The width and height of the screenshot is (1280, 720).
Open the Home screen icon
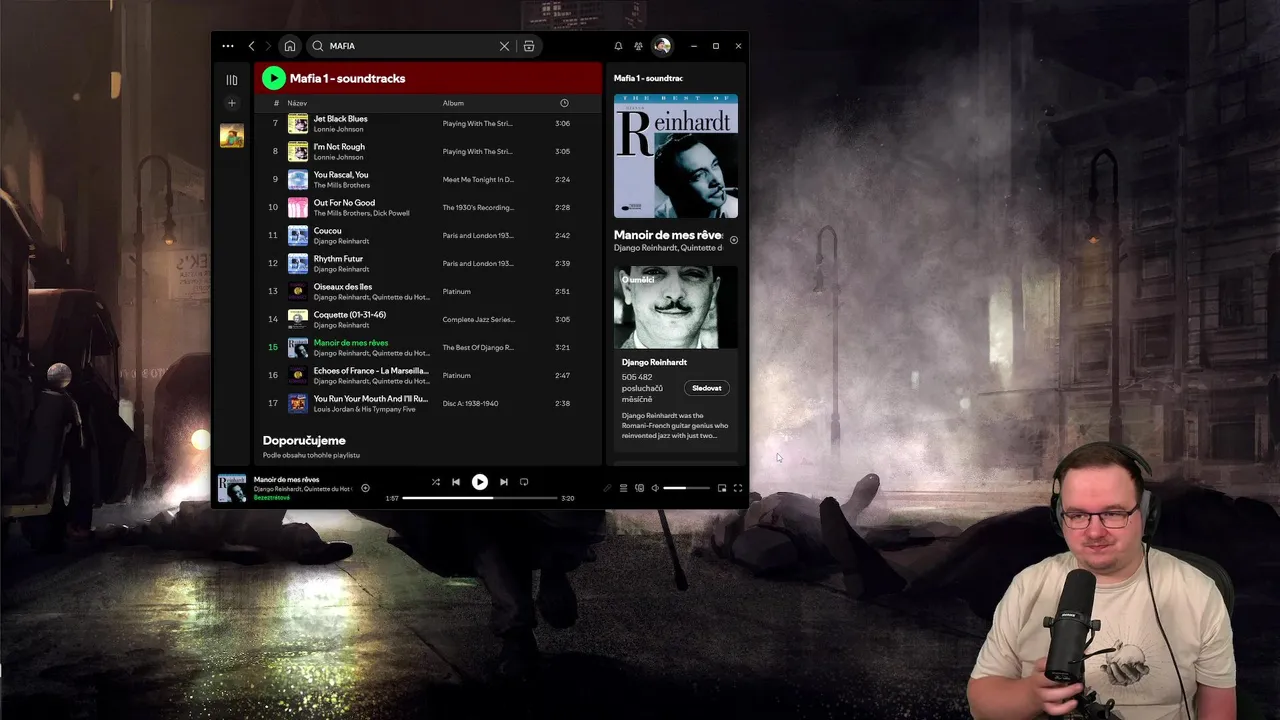pos(289,46)
